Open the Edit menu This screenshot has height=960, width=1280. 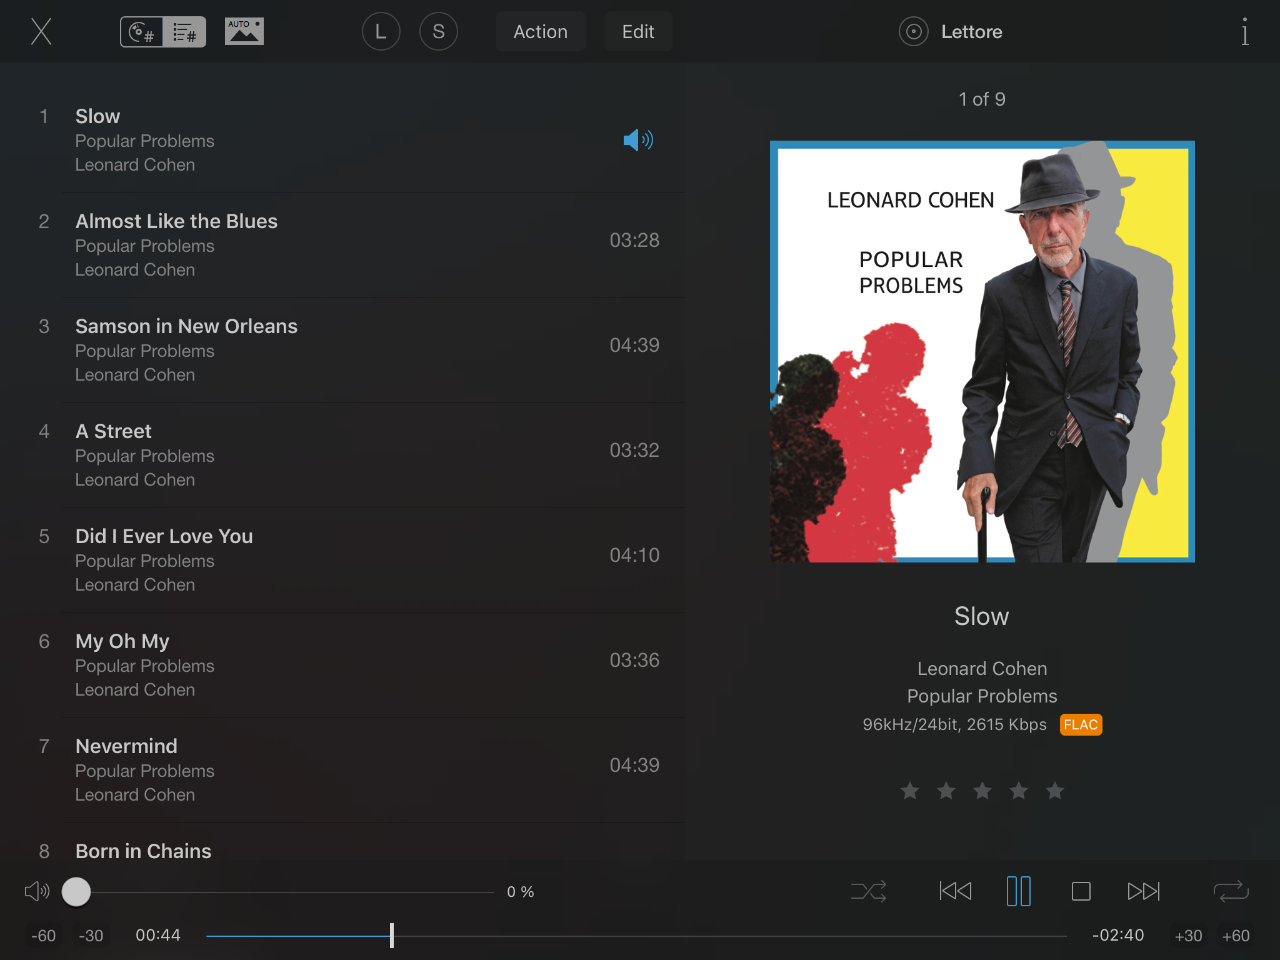[x=638, y=32]
